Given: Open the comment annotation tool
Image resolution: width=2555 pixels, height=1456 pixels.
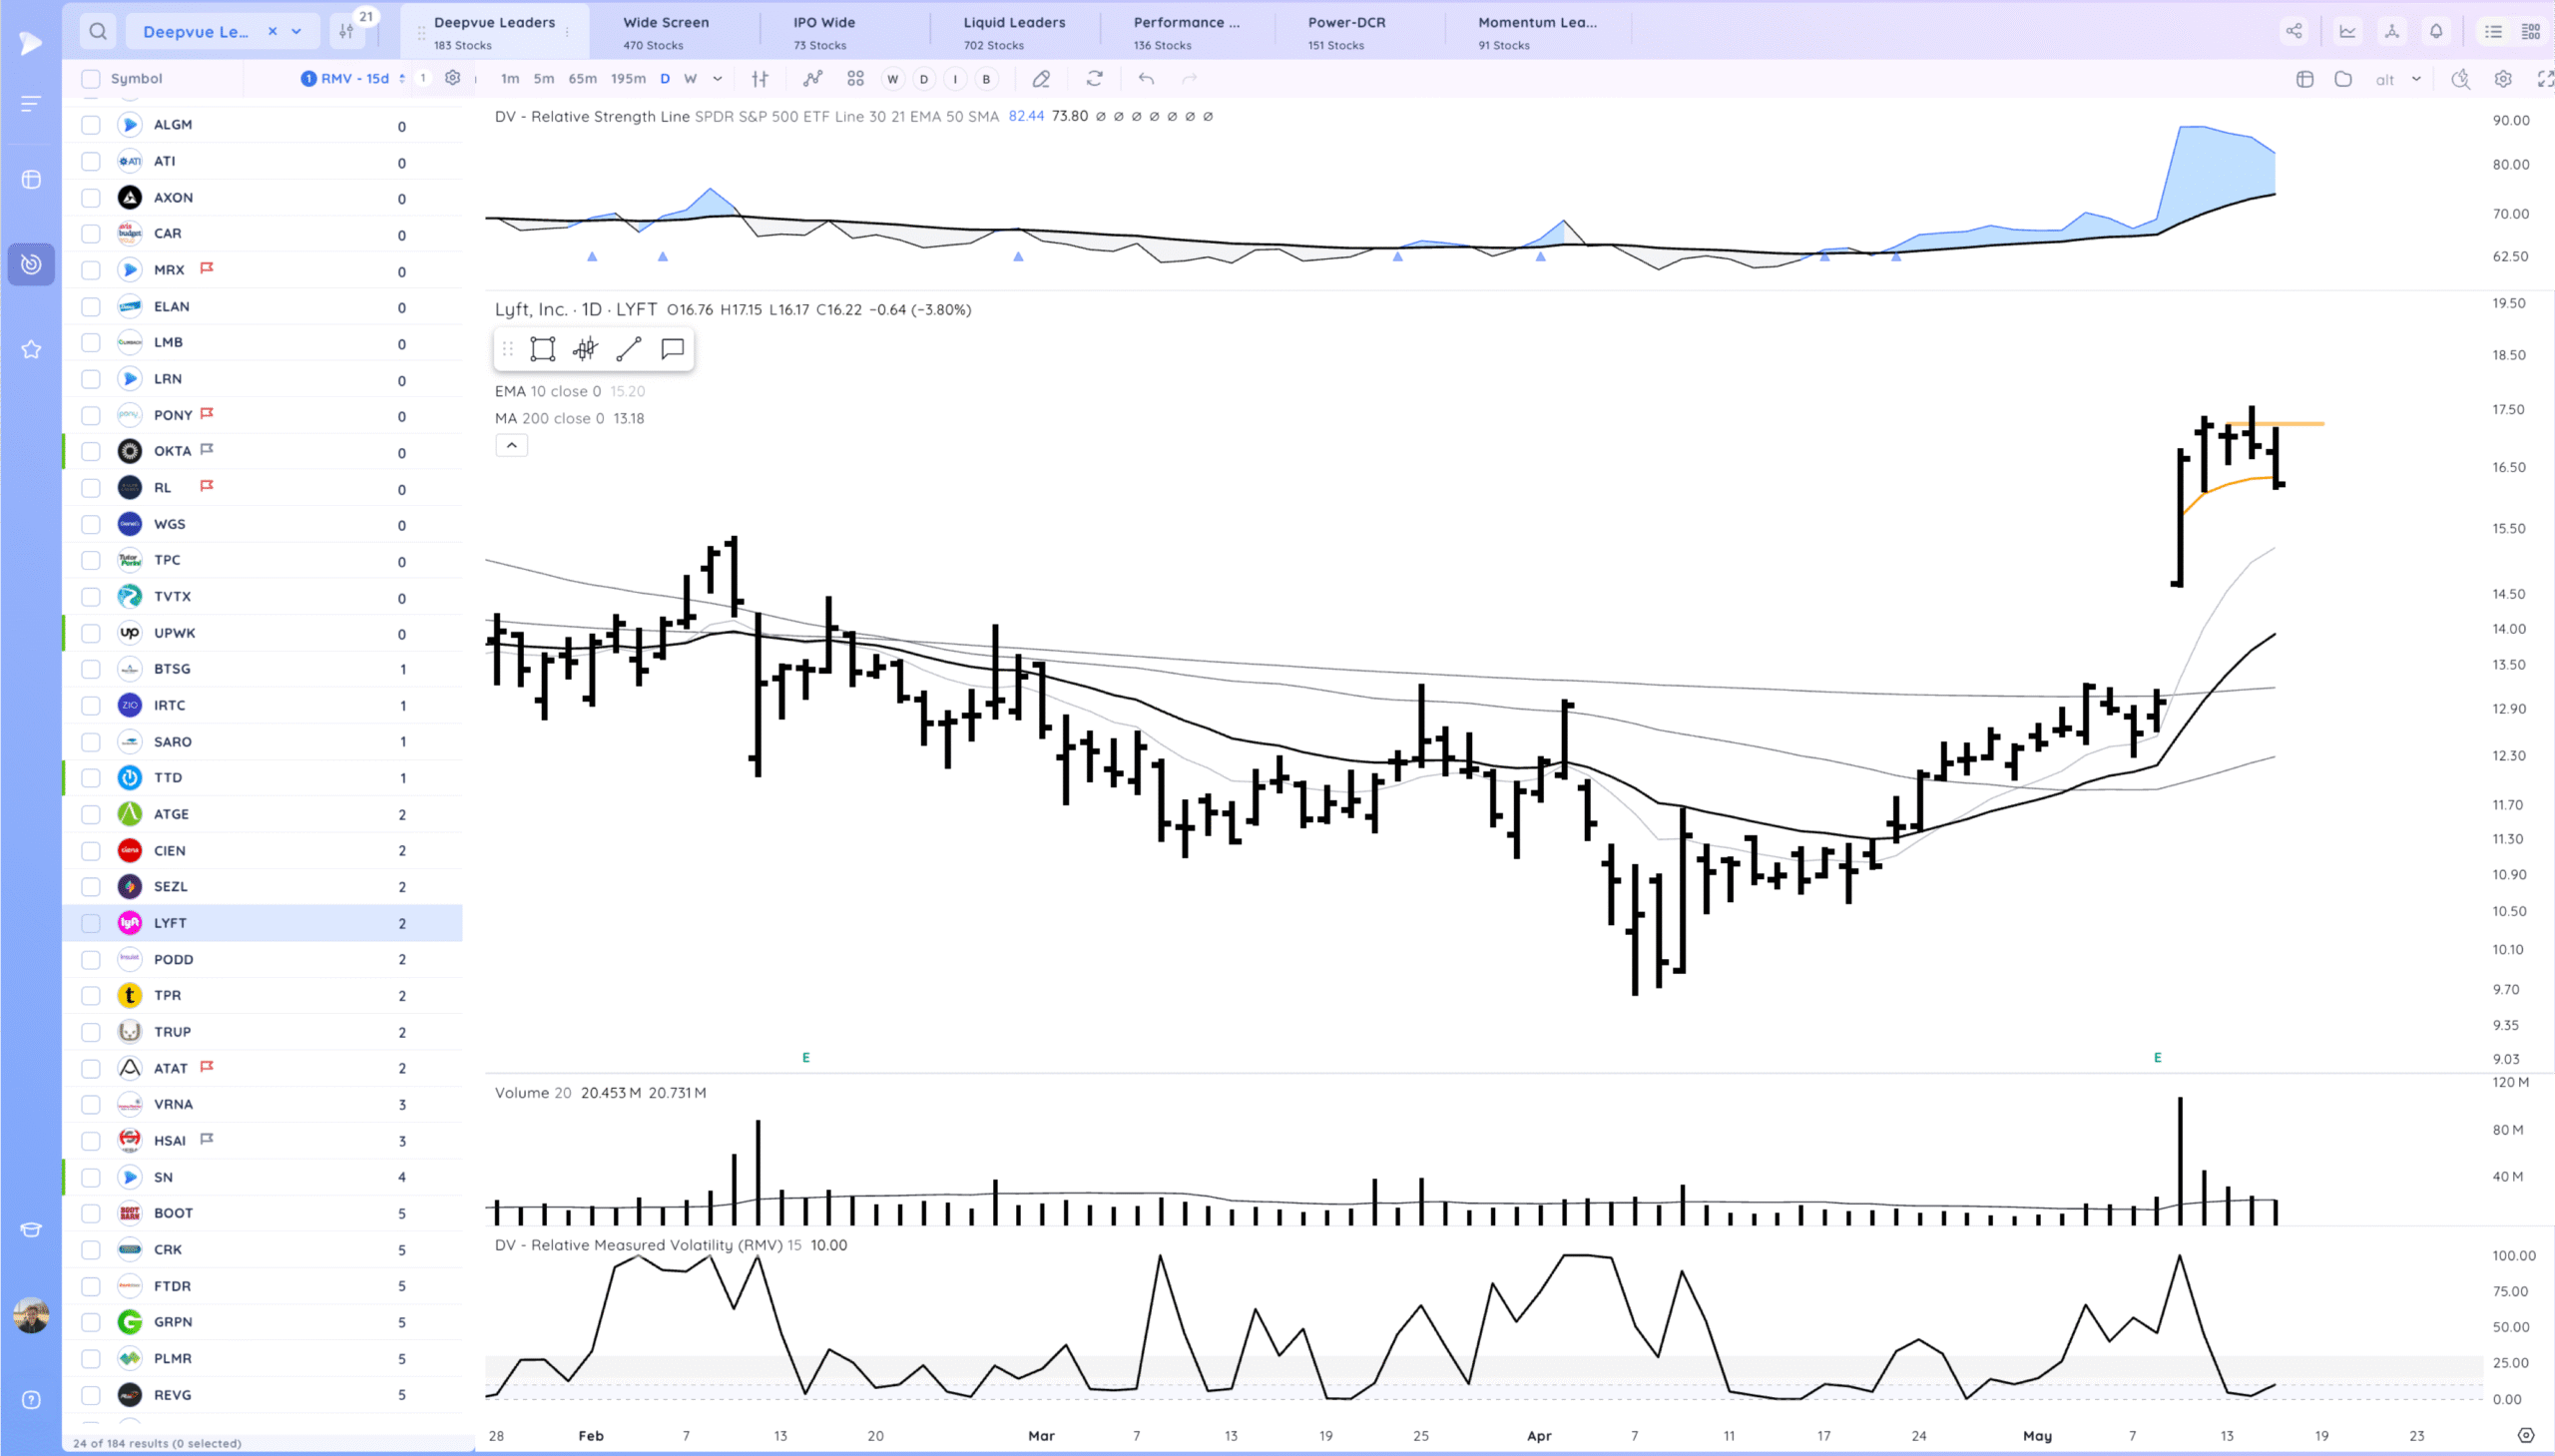Looking at the screenshot, I should tap(672, 349).
